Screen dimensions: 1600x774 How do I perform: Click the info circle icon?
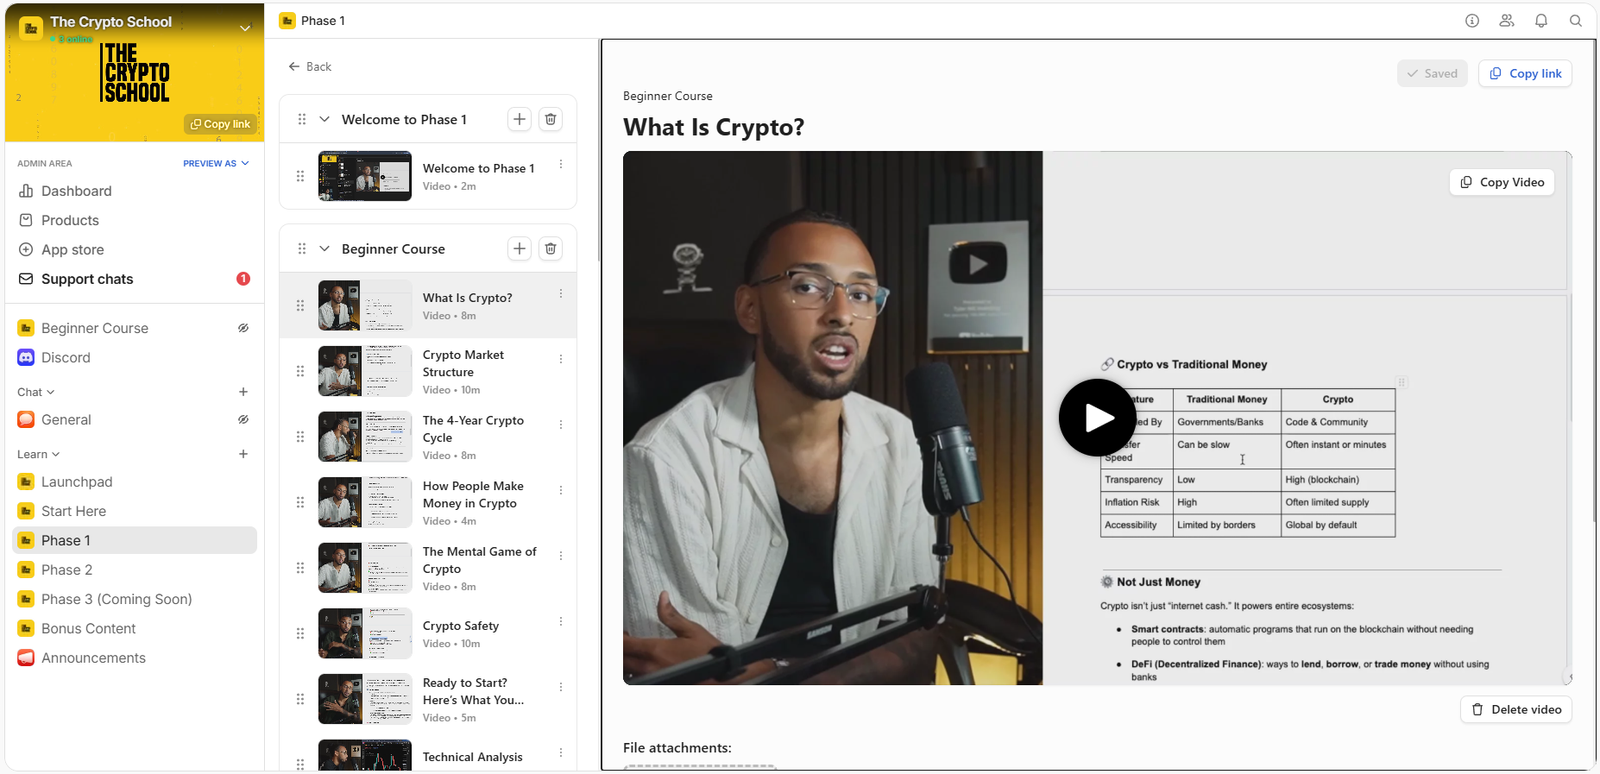coord(1472,21)
